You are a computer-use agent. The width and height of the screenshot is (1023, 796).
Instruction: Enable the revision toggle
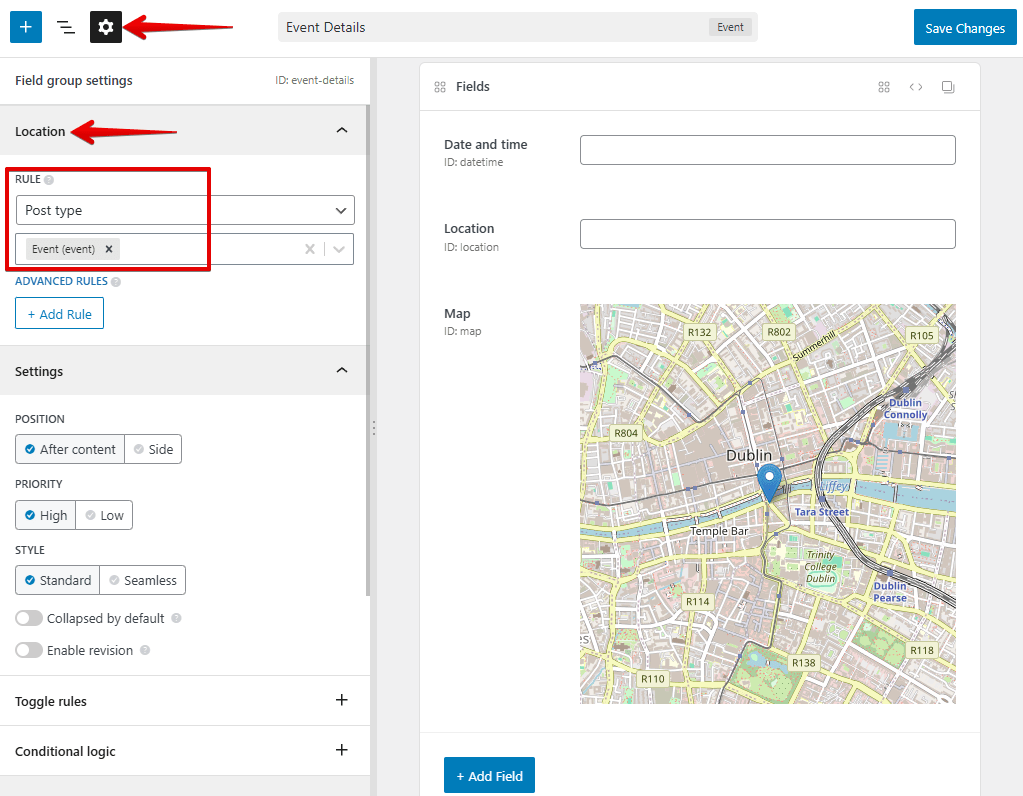(x=30, y=650)
